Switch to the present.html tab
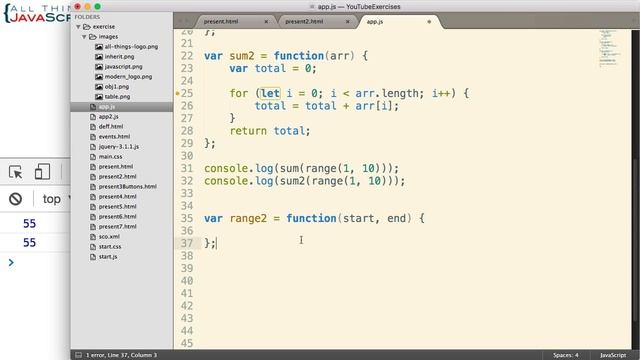The image size is (640, 360). [221, 22]
